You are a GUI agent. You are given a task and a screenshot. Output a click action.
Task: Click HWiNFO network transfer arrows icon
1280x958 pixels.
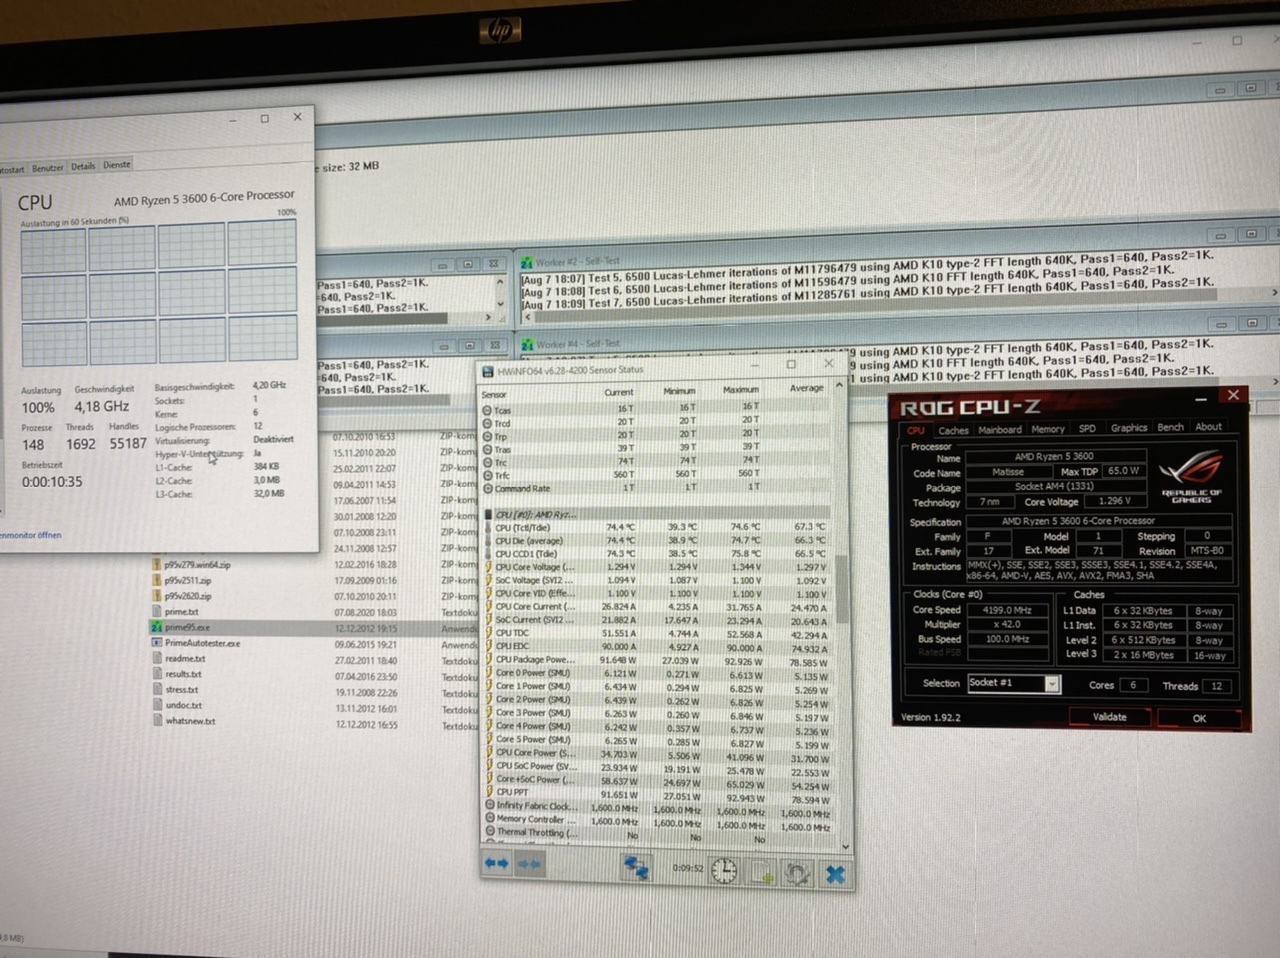point(635,867)
